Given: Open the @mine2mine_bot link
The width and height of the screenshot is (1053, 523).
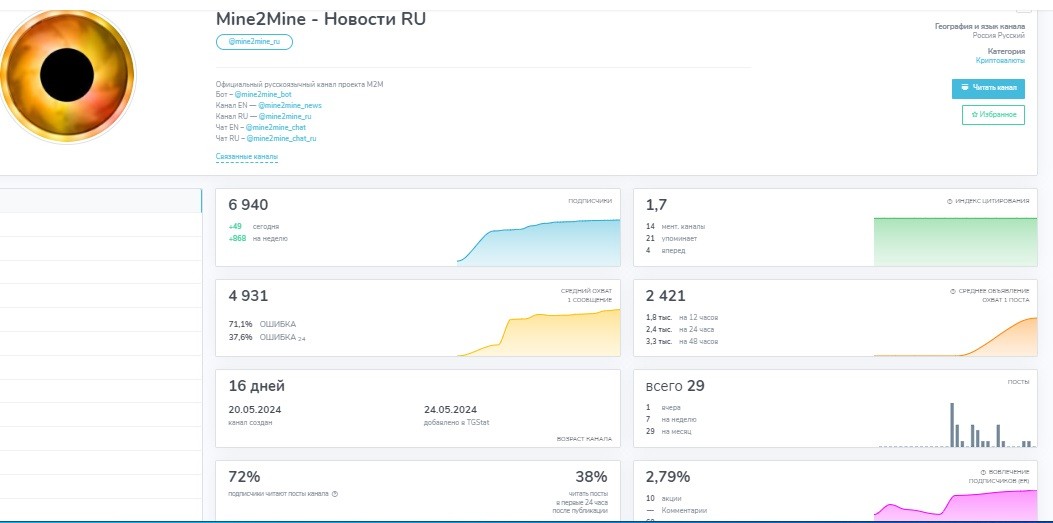Looking at the screenshot, I should tap(263, 95).
